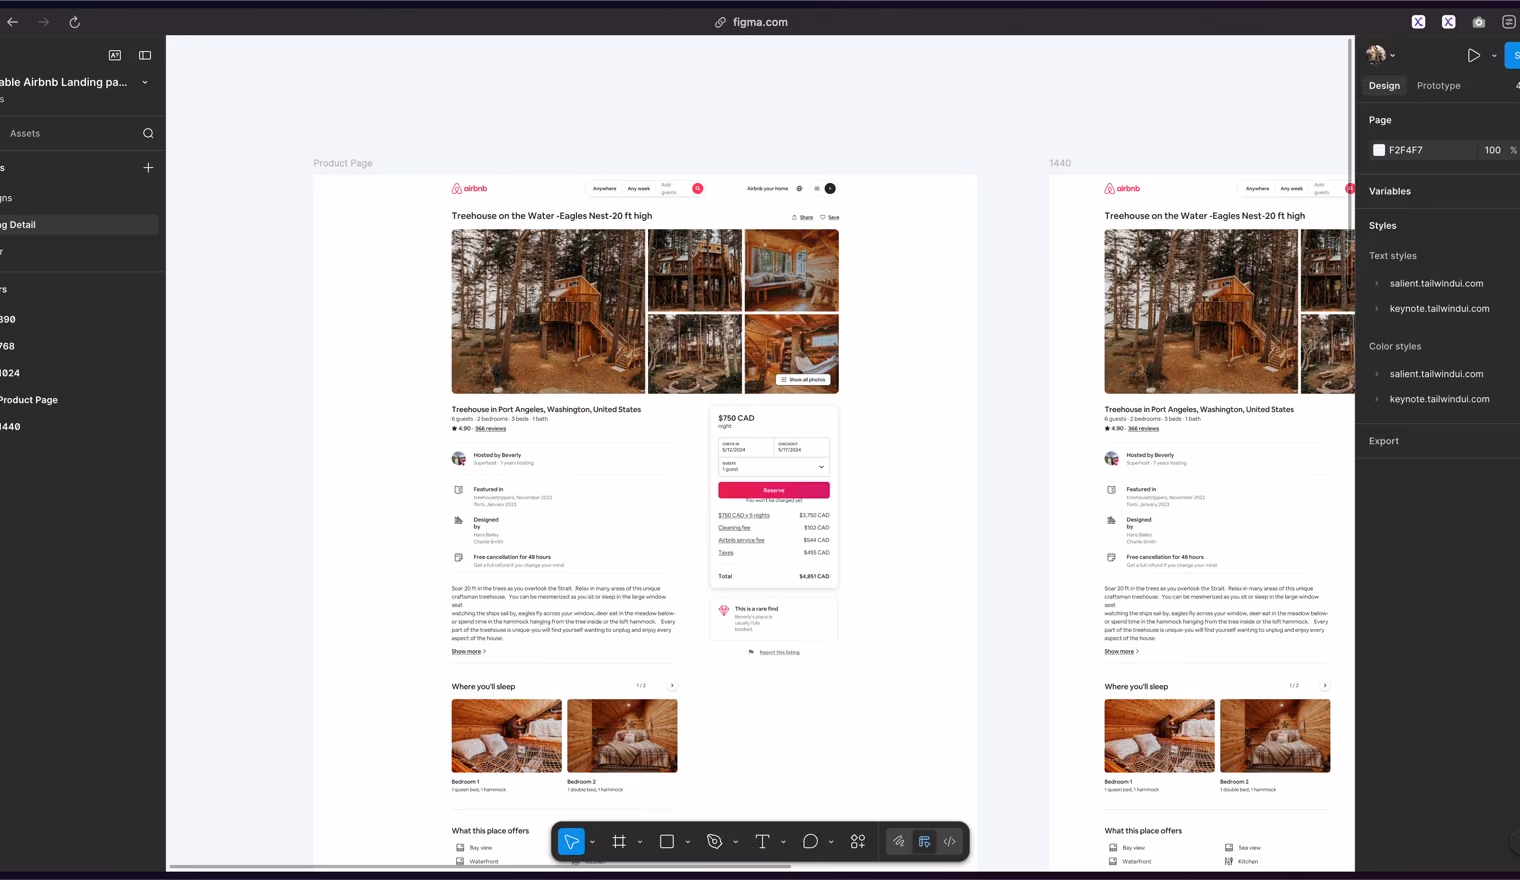The width and height of the screenshot is (1520, 880).
Task: Open the Actions components icon
Action: pos(858,842)
